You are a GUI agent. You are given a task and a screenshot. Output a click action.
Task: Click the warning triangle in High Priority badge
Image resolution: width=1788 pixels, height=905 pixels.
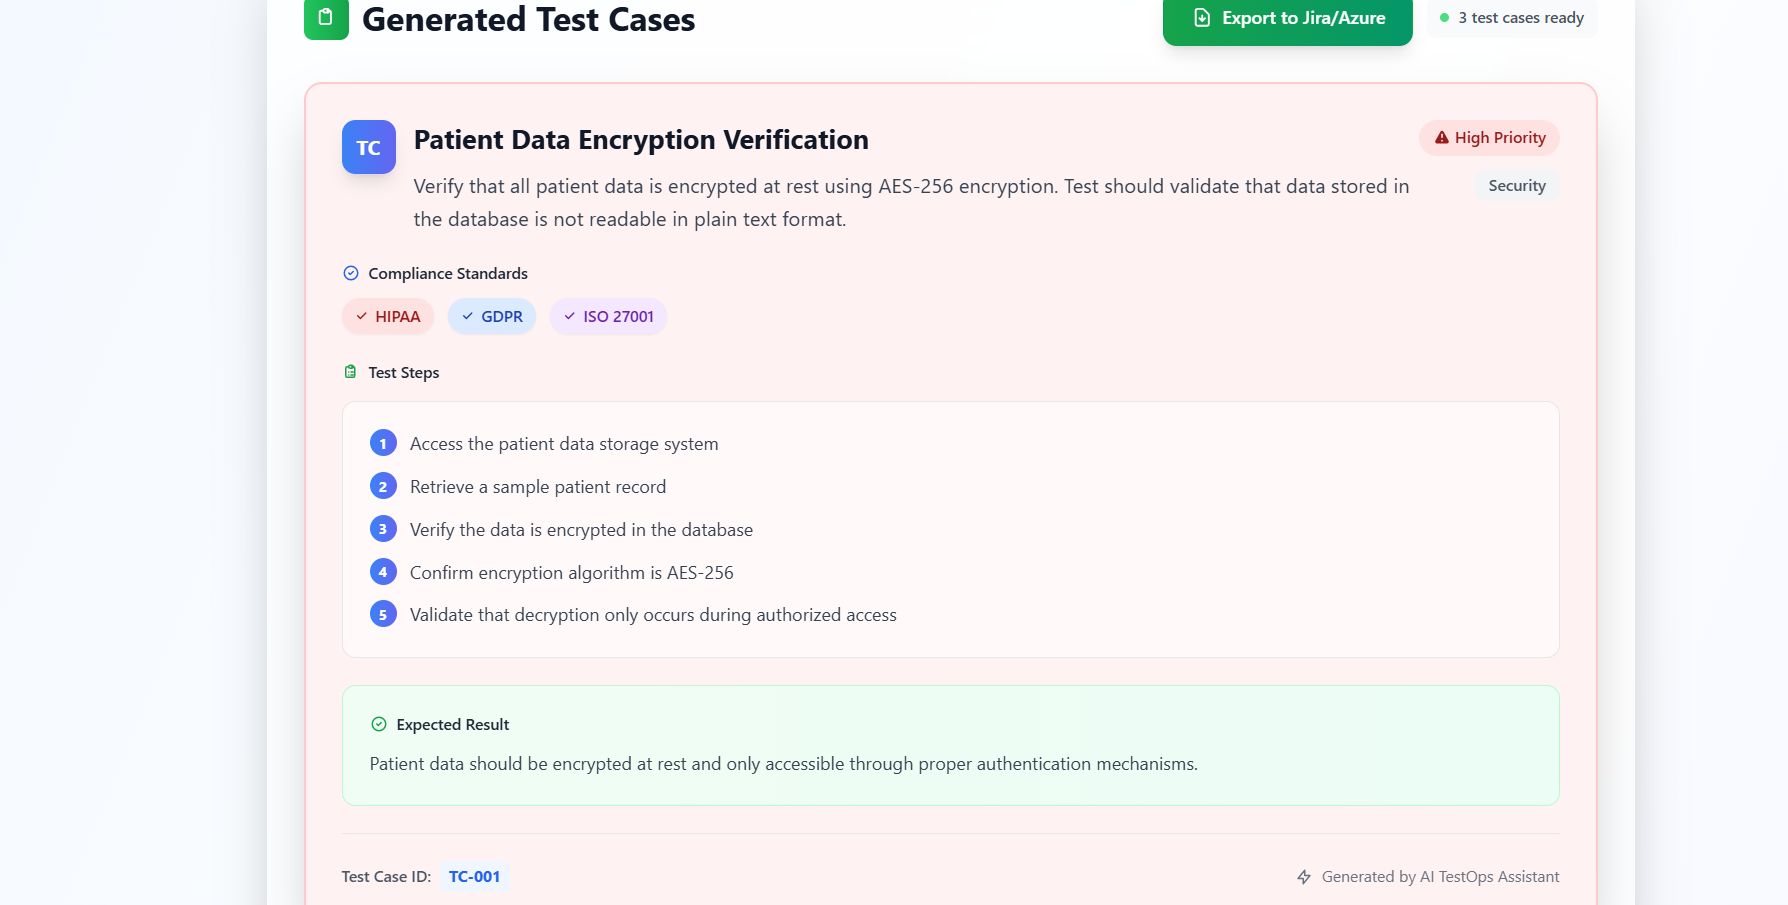1441,138
